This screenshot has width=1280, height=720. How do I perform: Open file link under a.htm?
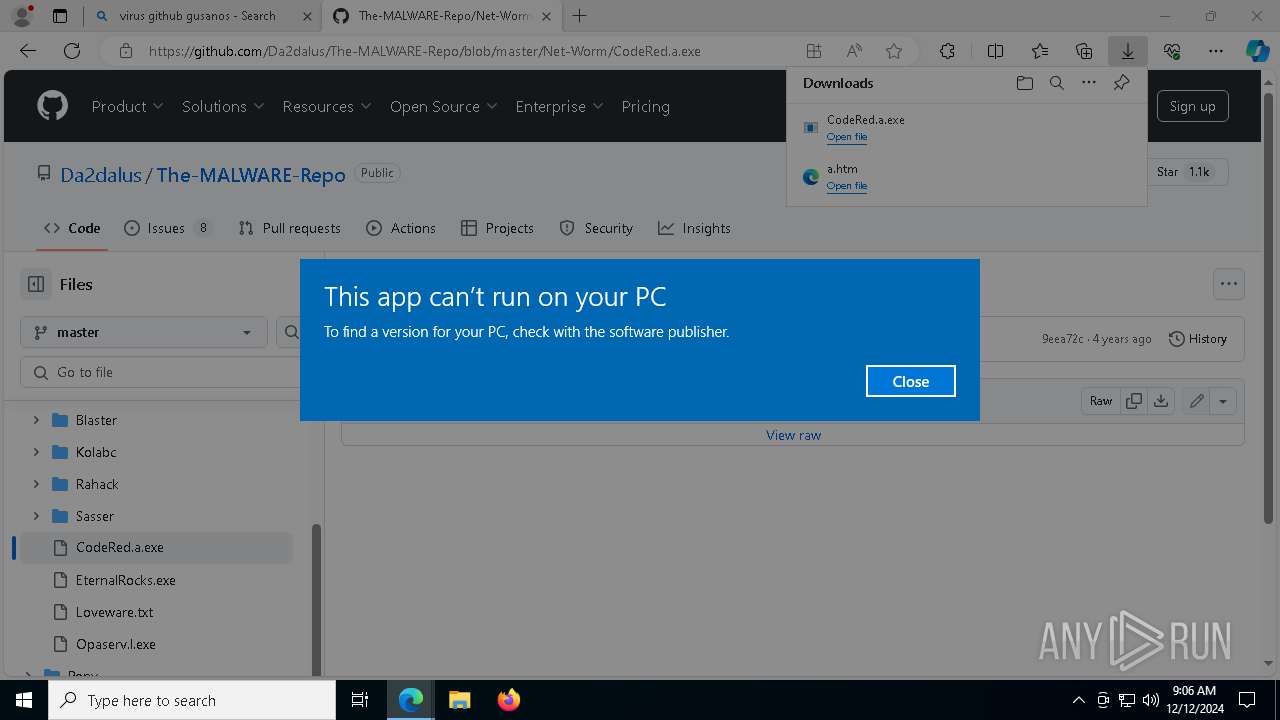[847, 186]
